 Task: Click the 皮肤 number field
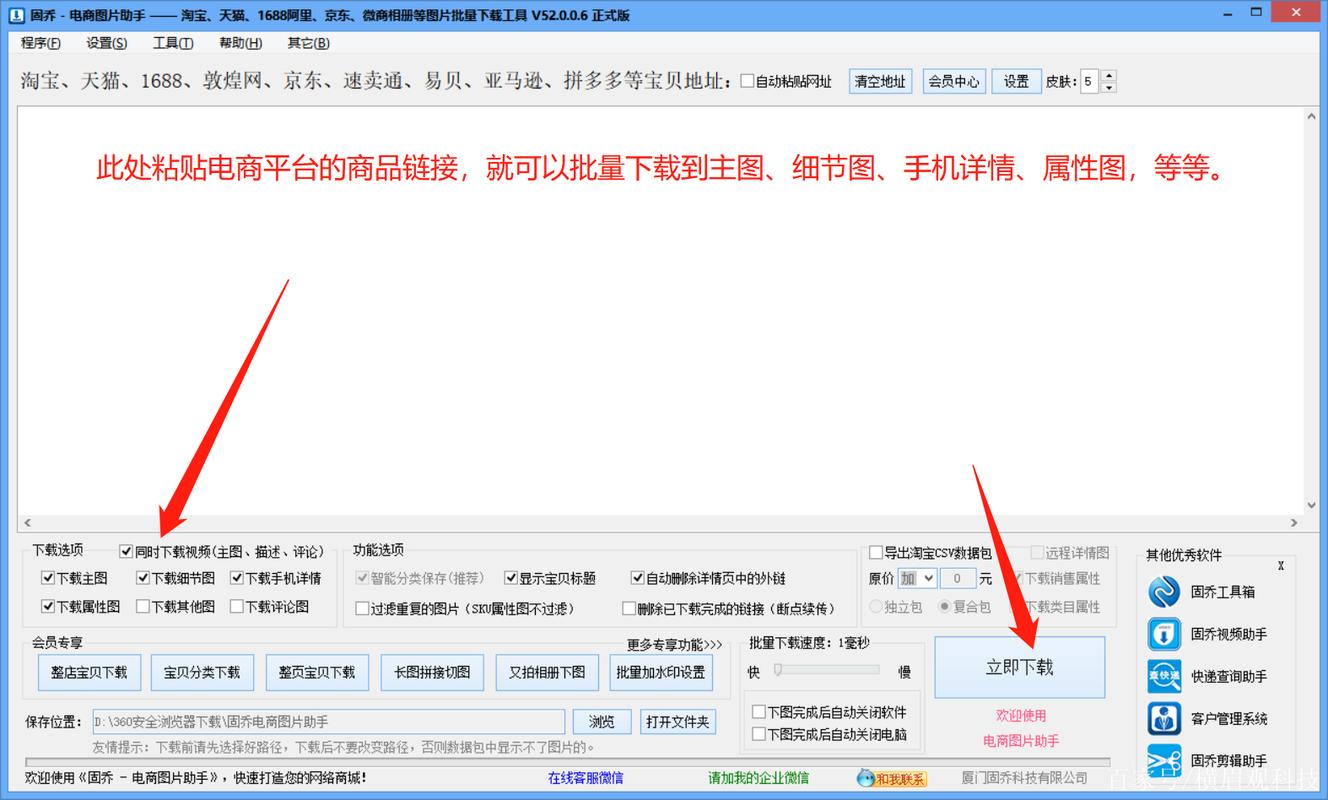point(1089,82)
